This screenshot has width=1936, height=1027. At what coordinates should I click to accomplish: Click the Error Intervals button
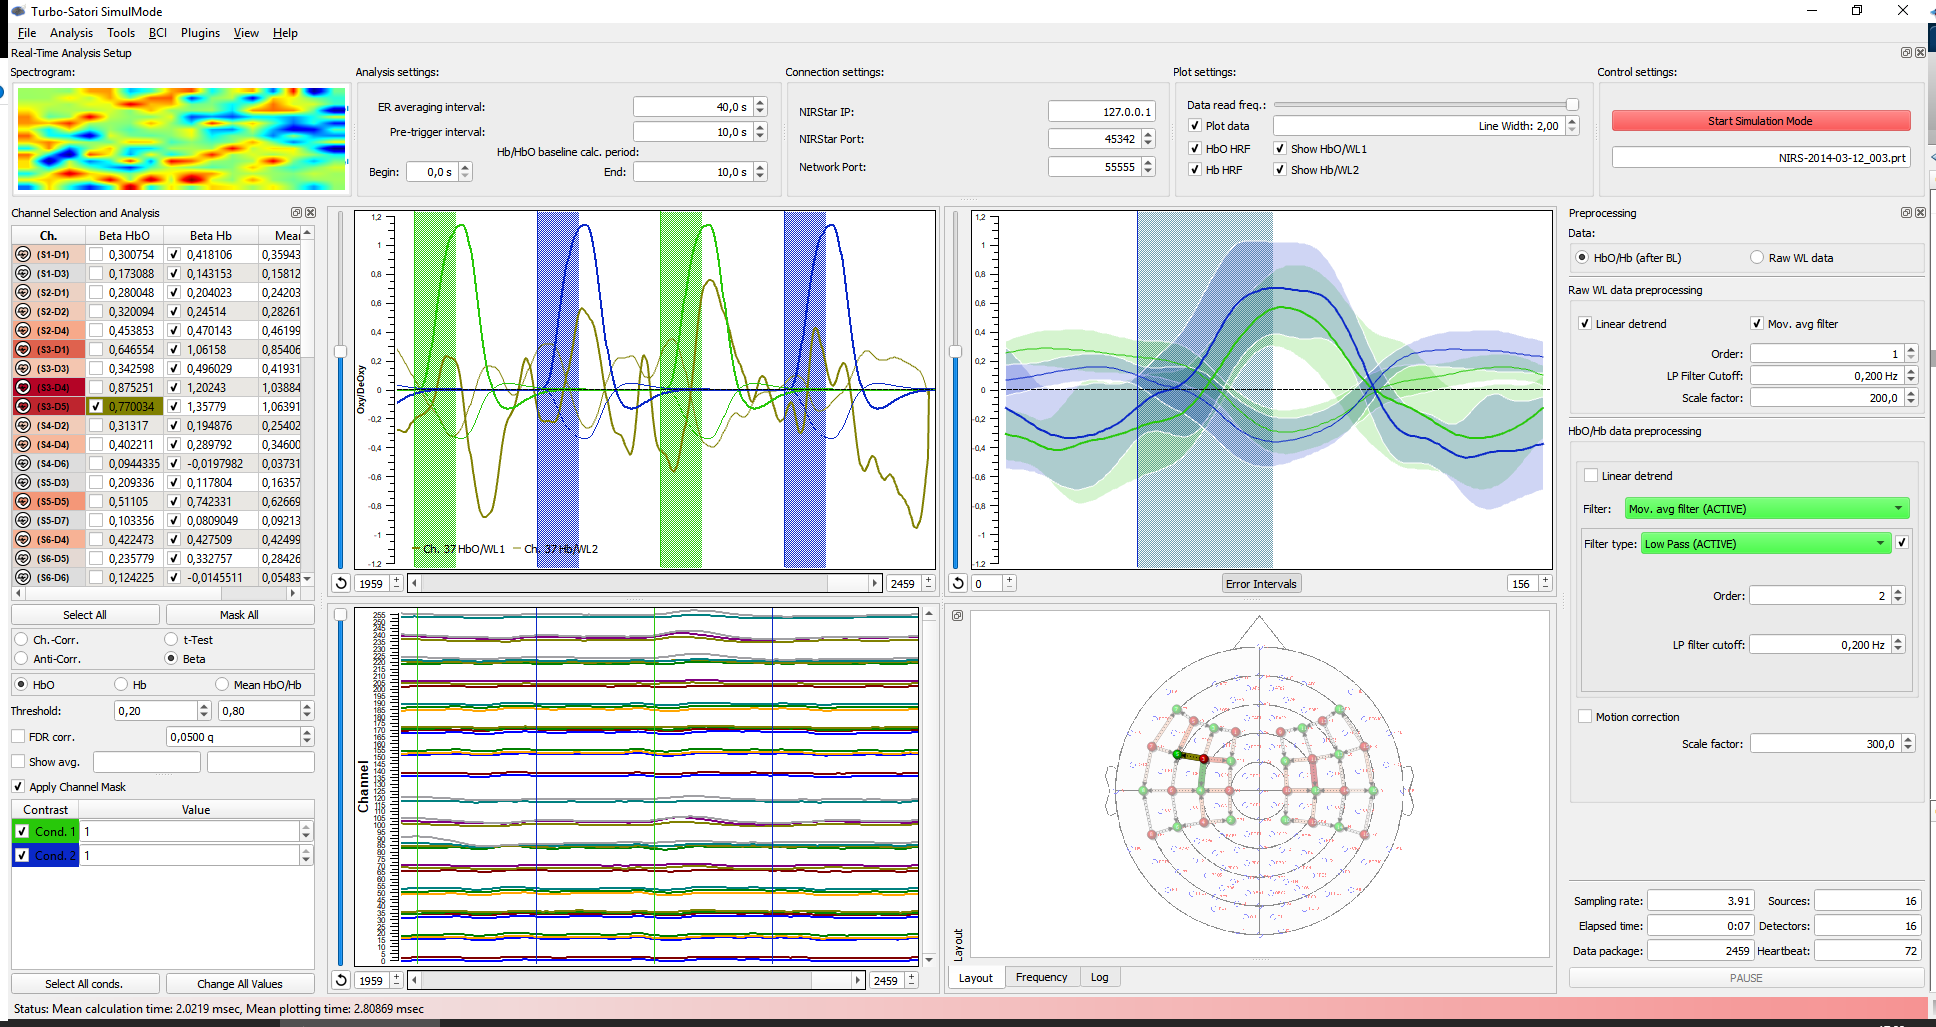coord(1261,584)
